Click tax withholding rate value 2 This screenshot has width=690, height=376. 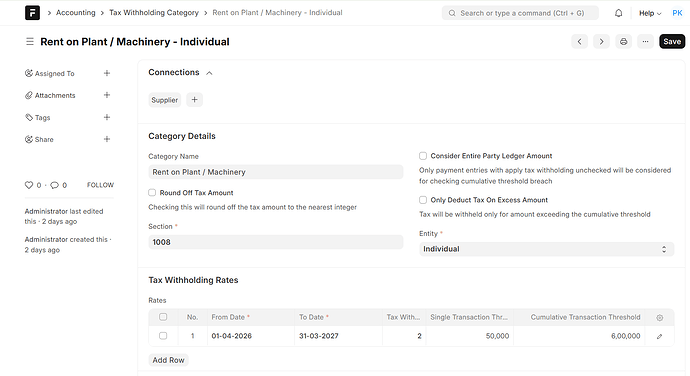[404, 336]
